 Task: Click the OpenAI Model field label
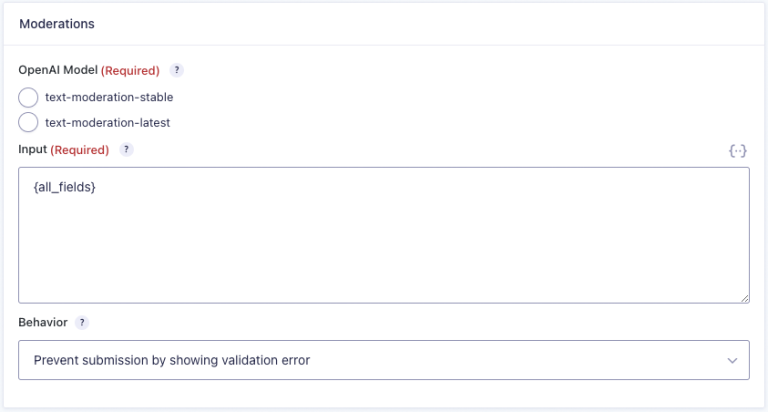click(58, 71)
